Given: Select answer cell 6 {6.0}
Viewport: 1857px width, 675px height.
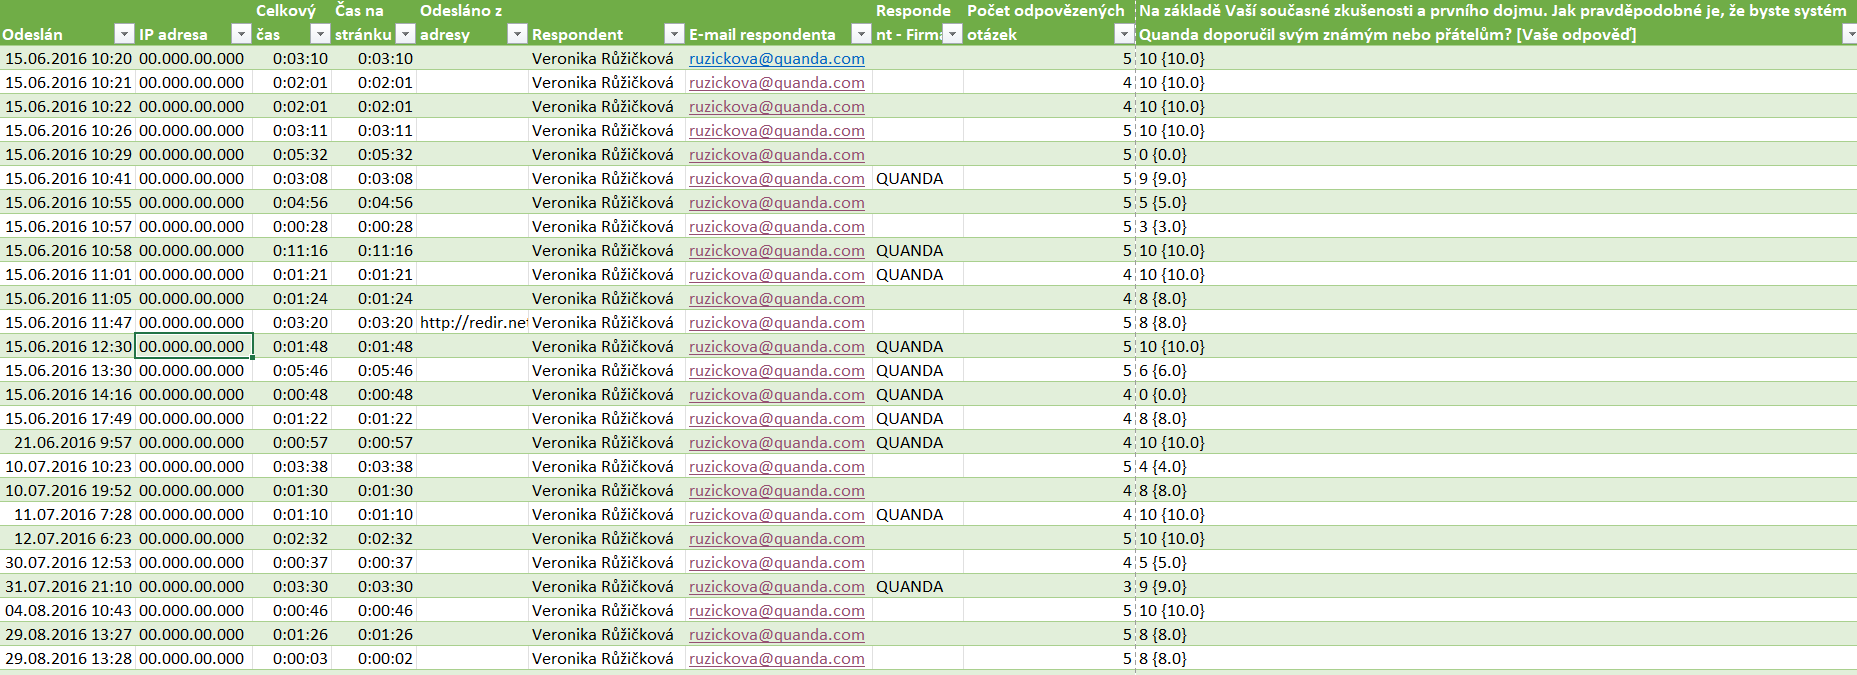Looking at the screenshot, I should click(x=1496, y=370).
